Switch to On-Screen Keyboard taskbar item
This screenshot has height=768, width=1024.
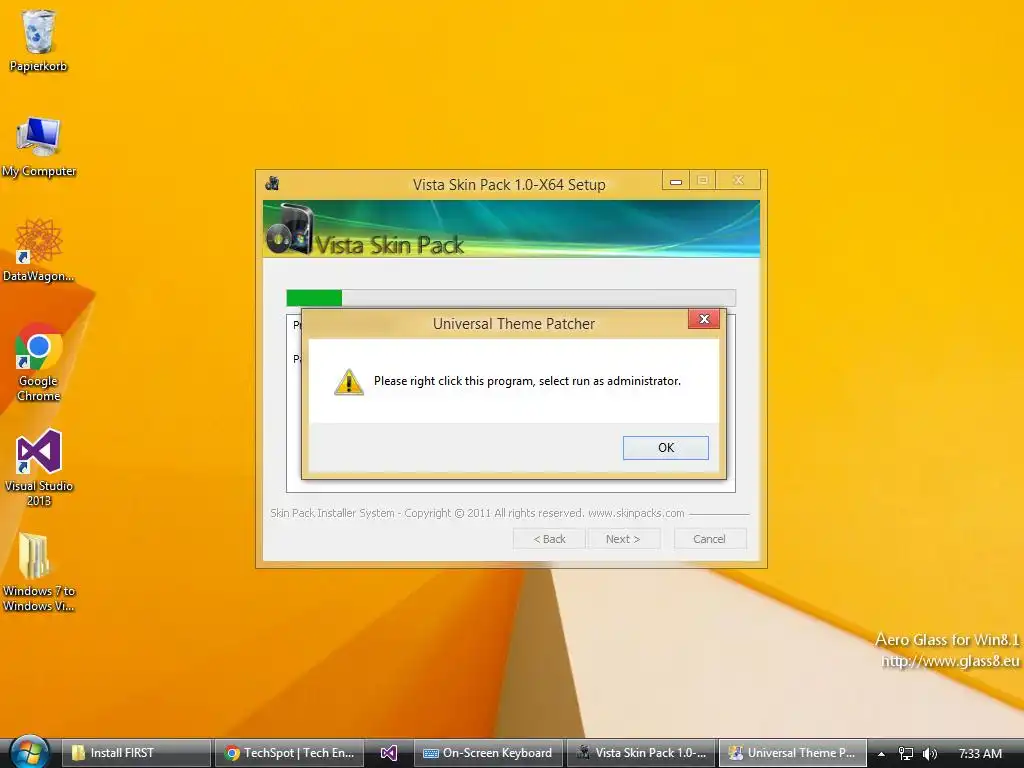[x=488, y=753]
